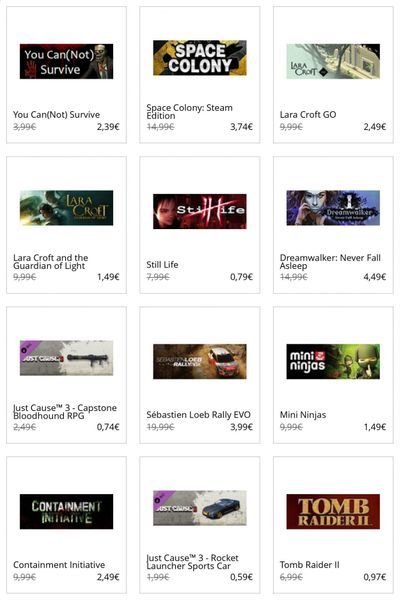Select the Lara Croft GO banner image
This screenshot has width=400, height=600.
[x=333, y=61]
